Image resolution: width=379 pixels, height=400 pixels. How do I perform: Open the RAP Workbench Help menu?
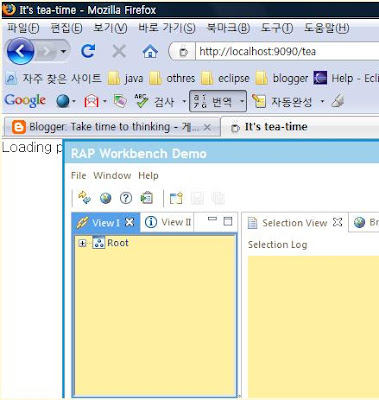[148, 176]
